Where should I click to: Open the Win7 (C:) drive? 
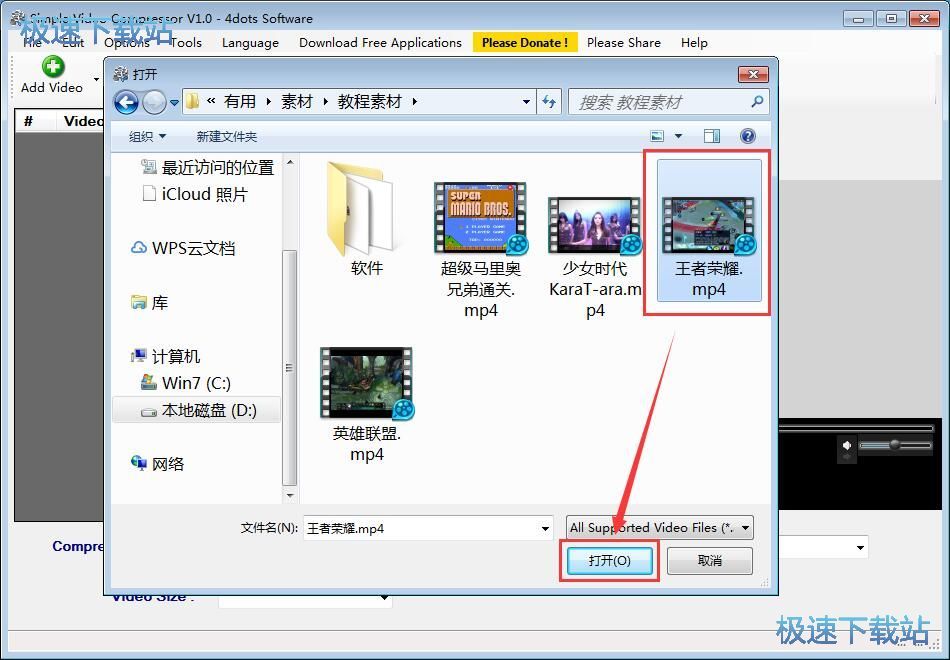click(x=185, y=383)
